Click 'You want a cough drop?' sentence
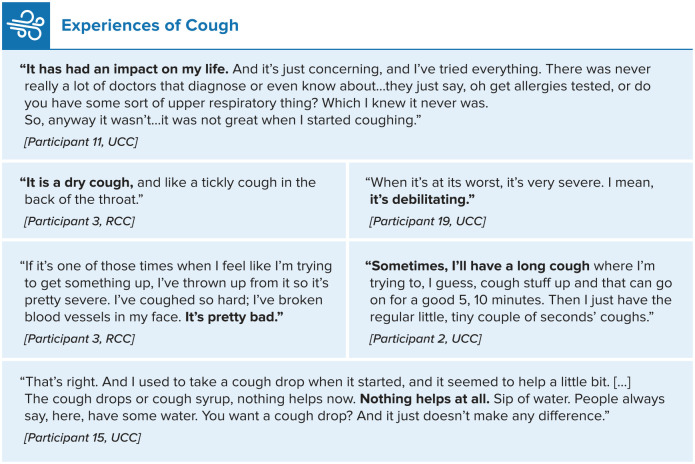 coord(277,416)
